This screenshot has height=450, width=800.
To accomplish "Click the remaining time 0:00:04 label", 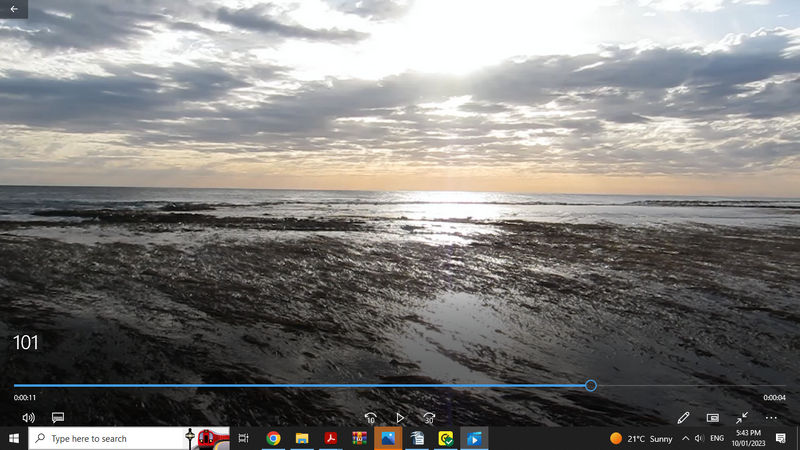I will [x=774, y=398].
